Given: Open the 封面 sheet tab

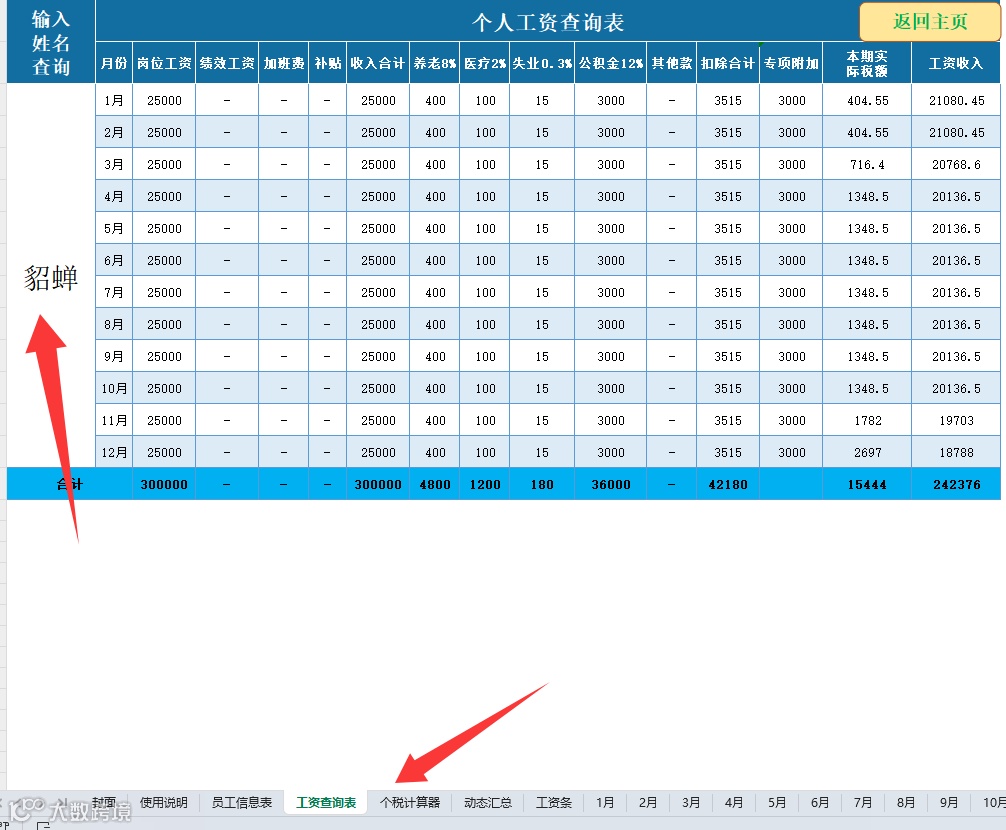Looking at the screenshot, I should point(104,802).
